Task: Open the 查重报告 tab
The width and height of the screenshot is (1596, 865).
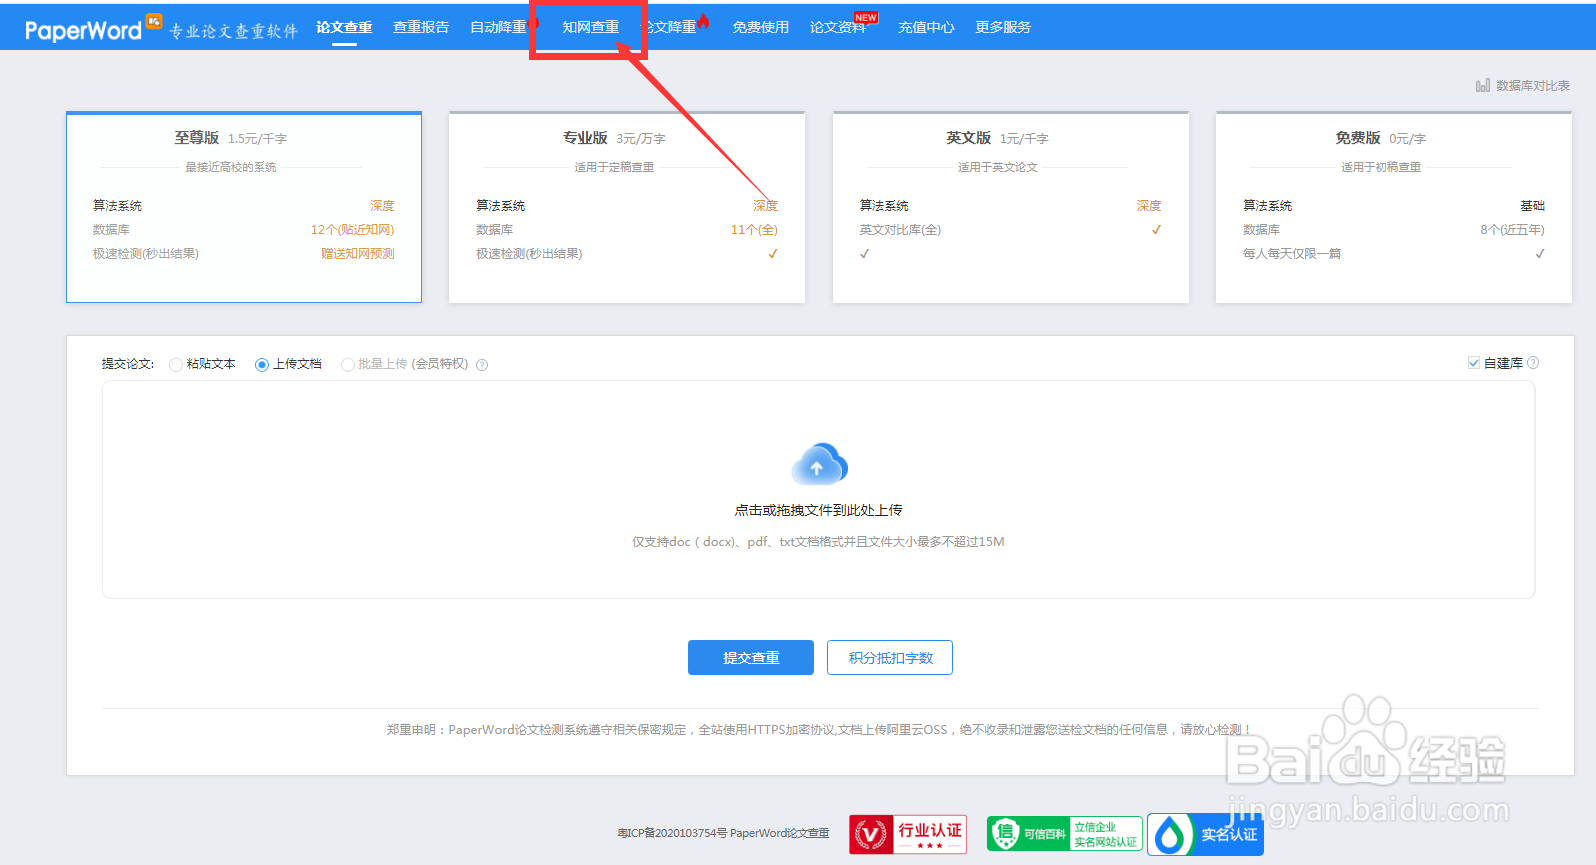Action: [x=421, y=27]
